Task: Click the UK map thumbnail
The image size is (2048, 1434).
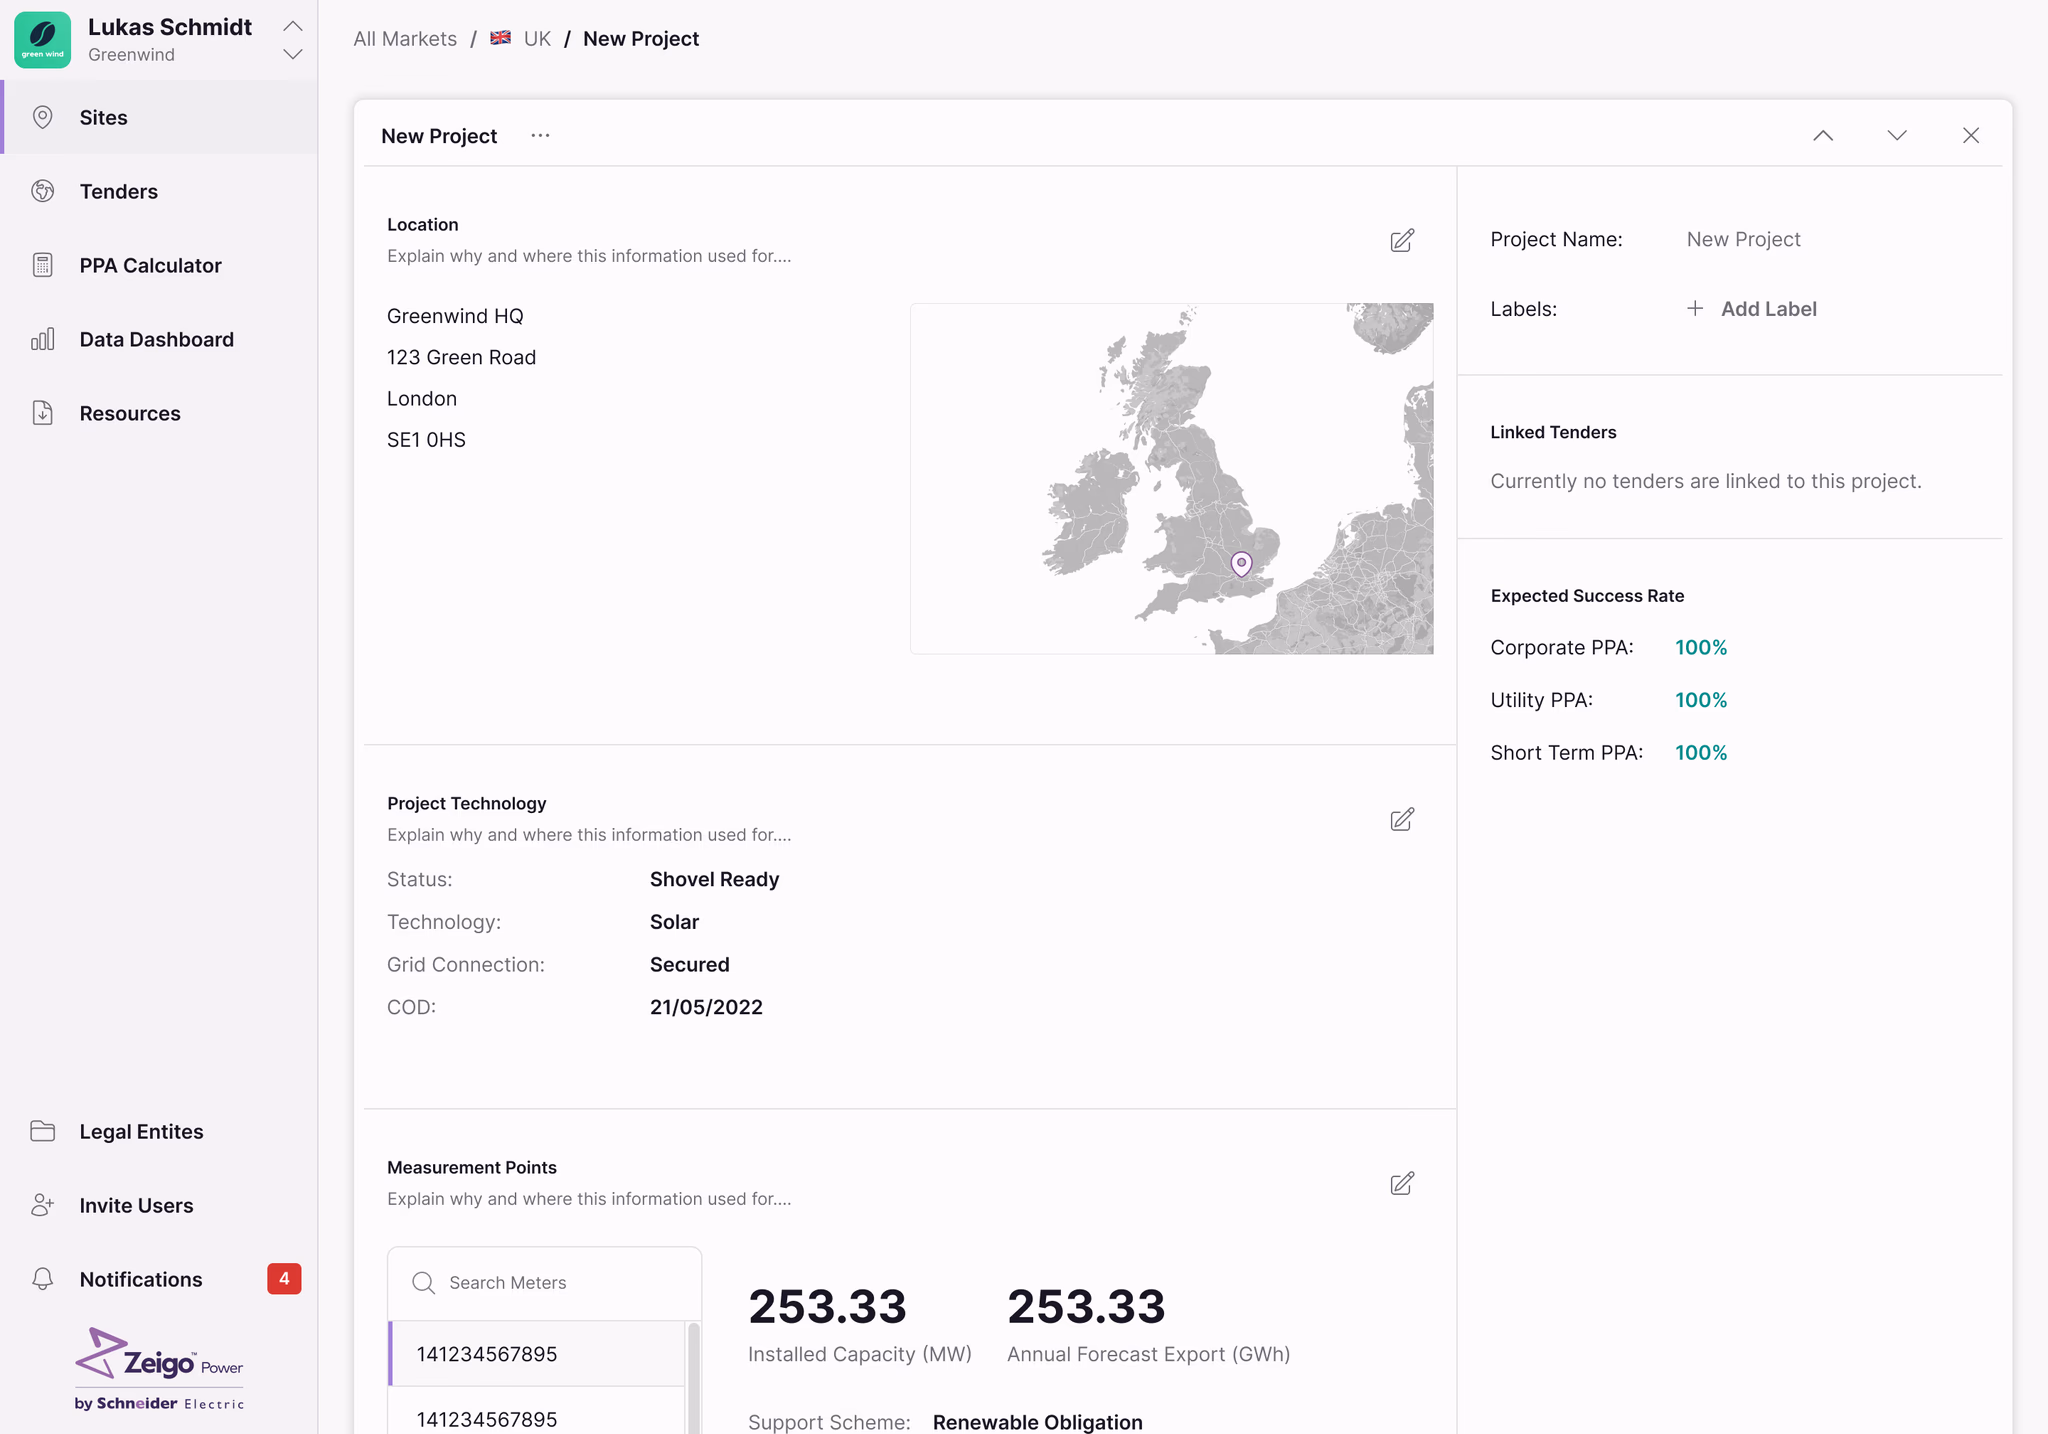Action: [x=1171, y=479]
